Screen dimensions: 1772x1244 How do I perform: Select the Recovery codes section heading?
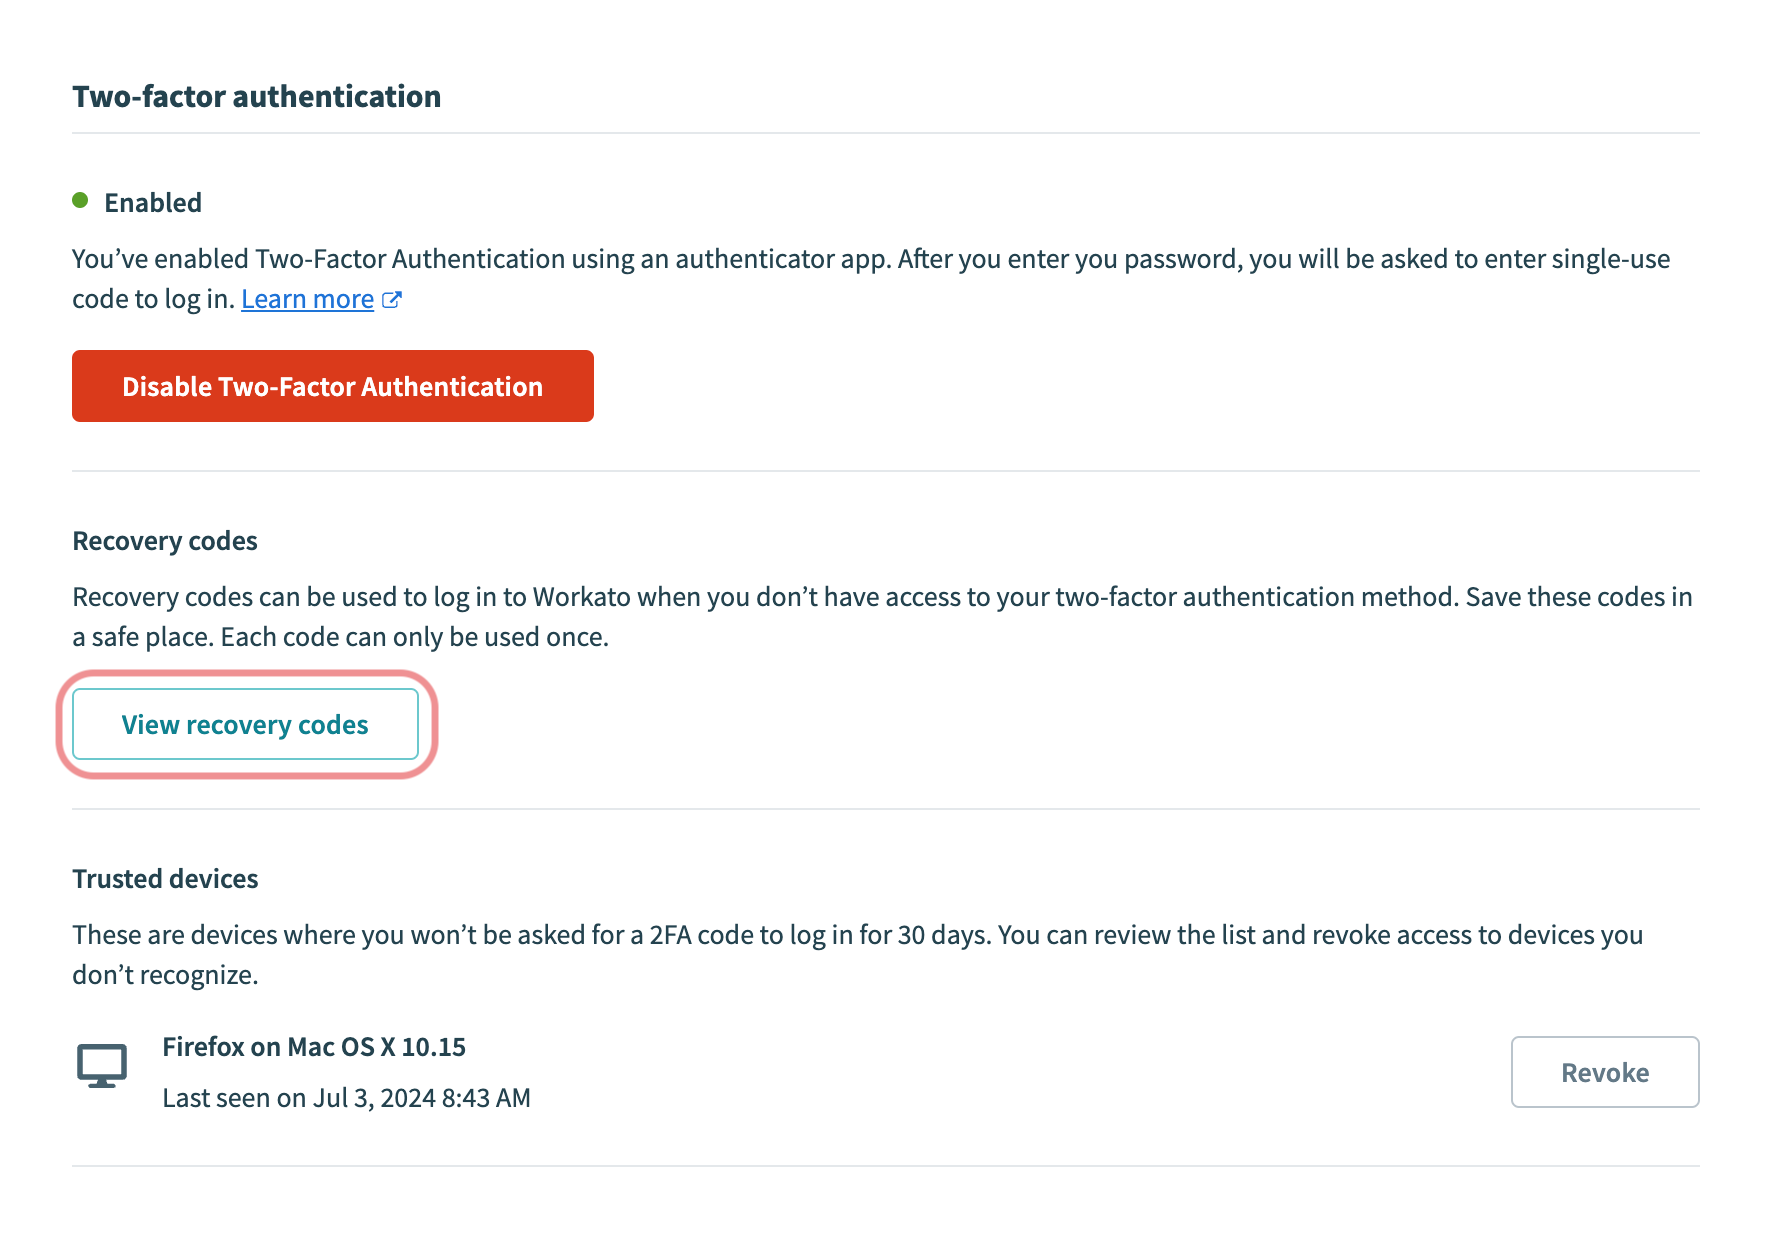(x=165, y=541)
